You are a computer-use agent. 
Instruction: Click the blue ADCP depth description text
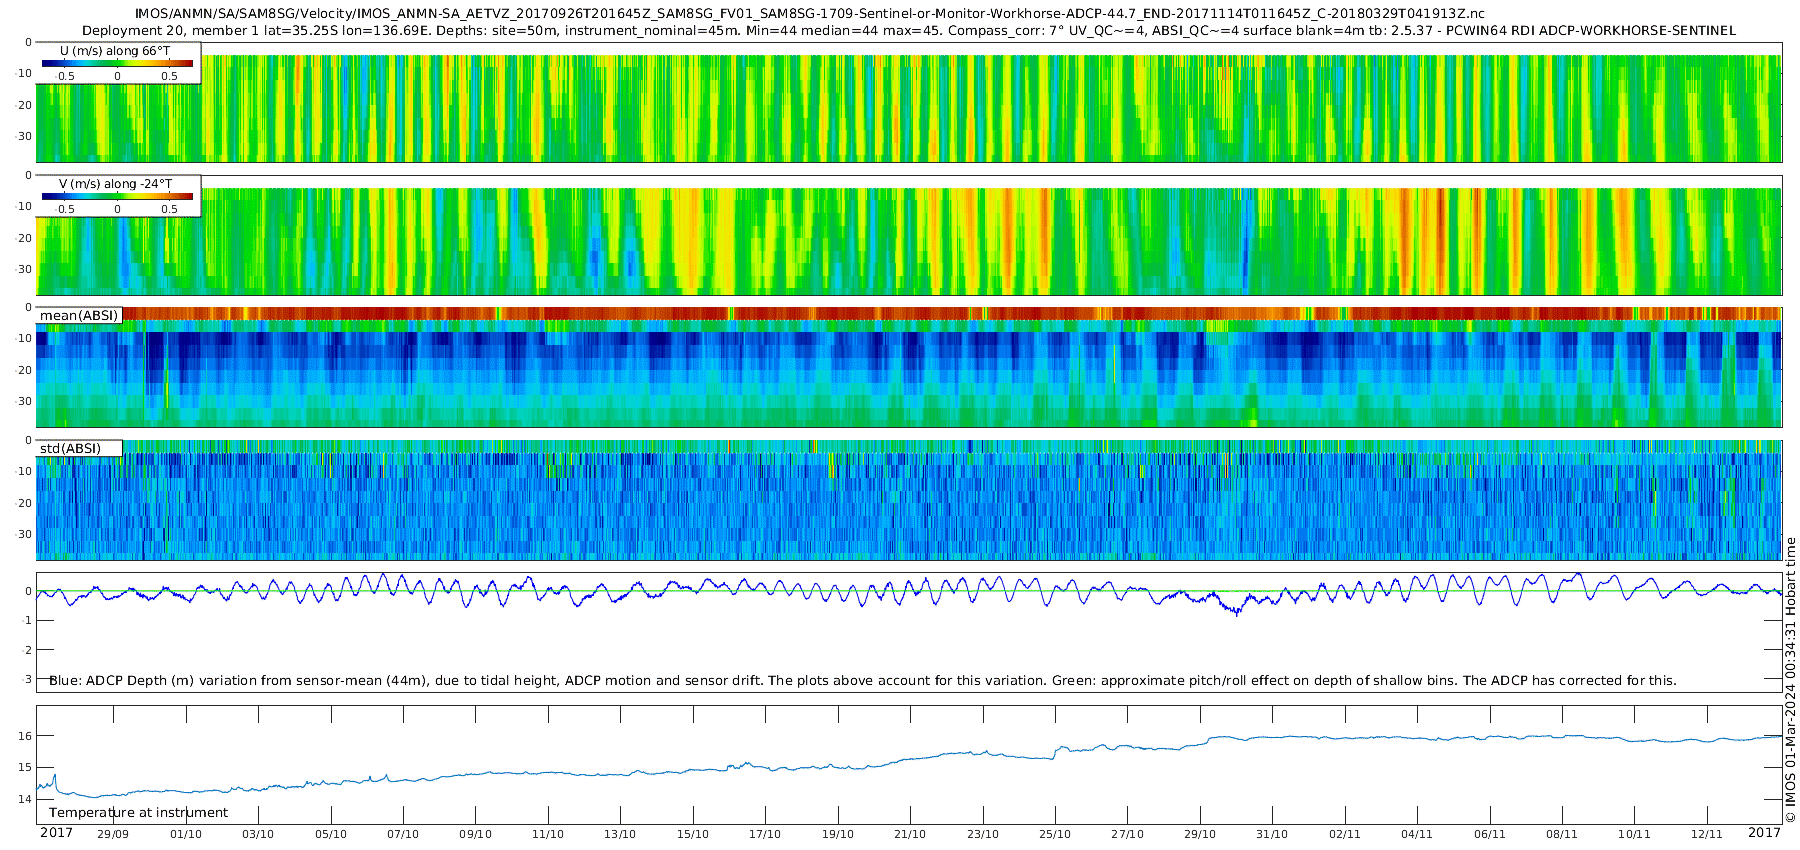(x=863, y=681)
